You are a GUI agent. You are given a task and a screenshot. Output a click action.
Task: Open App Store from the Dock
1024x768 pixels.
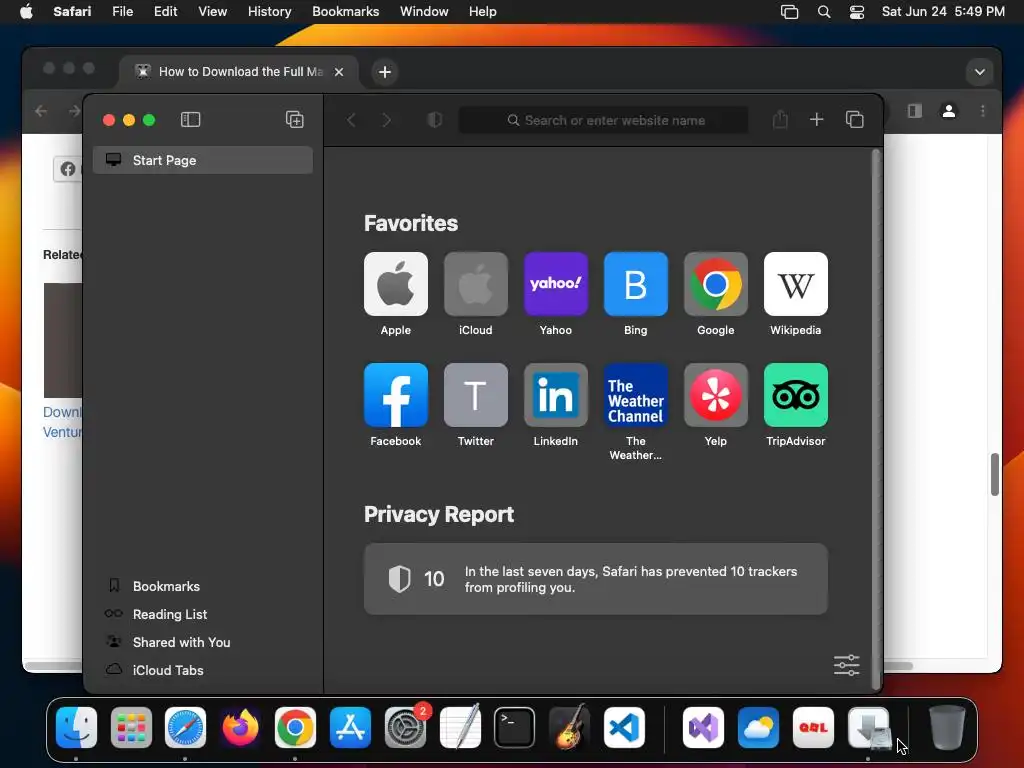point(350,728)
